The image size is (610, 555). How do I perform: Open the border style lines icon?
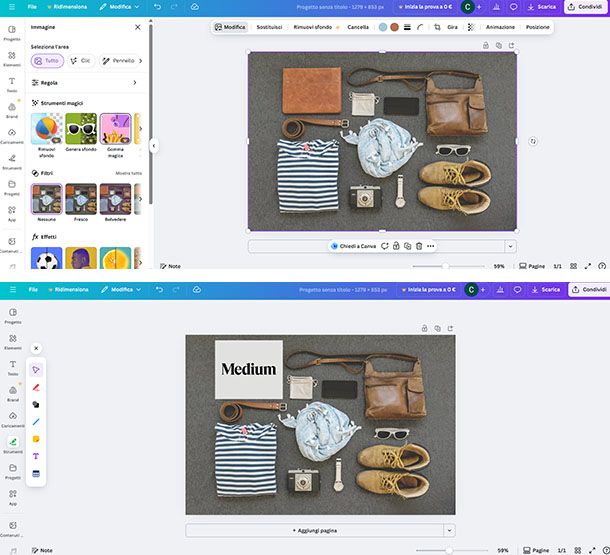(407, 27)
